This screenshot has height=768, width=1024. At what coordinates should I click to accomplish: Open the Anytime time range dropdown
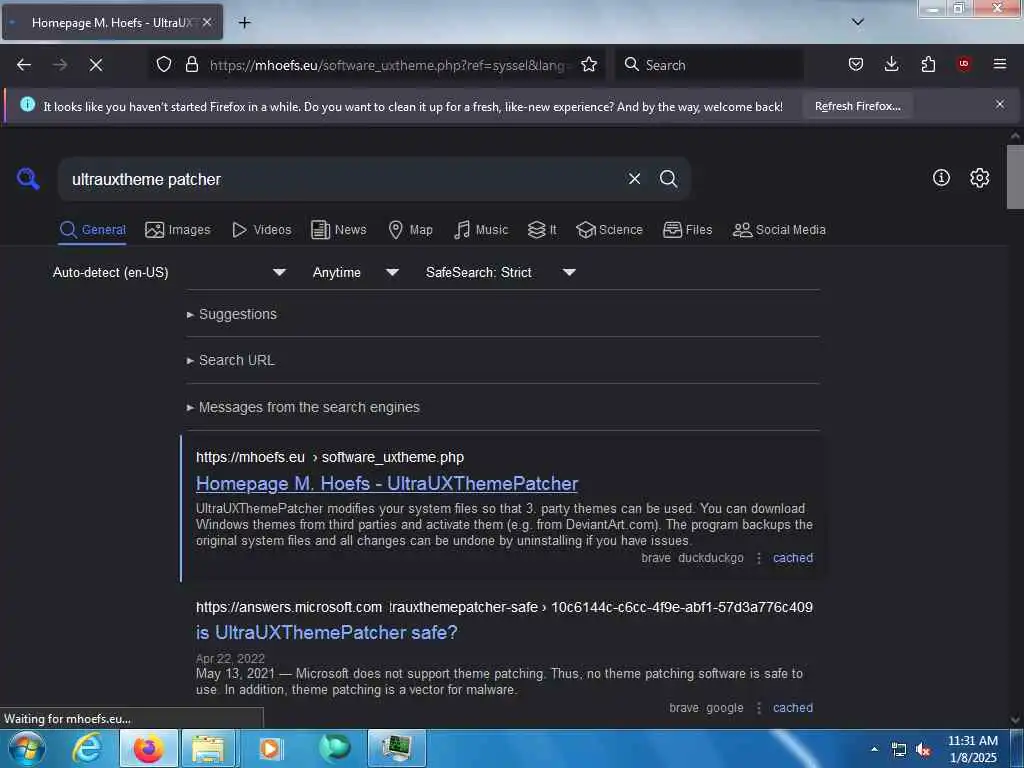point(355,272)
